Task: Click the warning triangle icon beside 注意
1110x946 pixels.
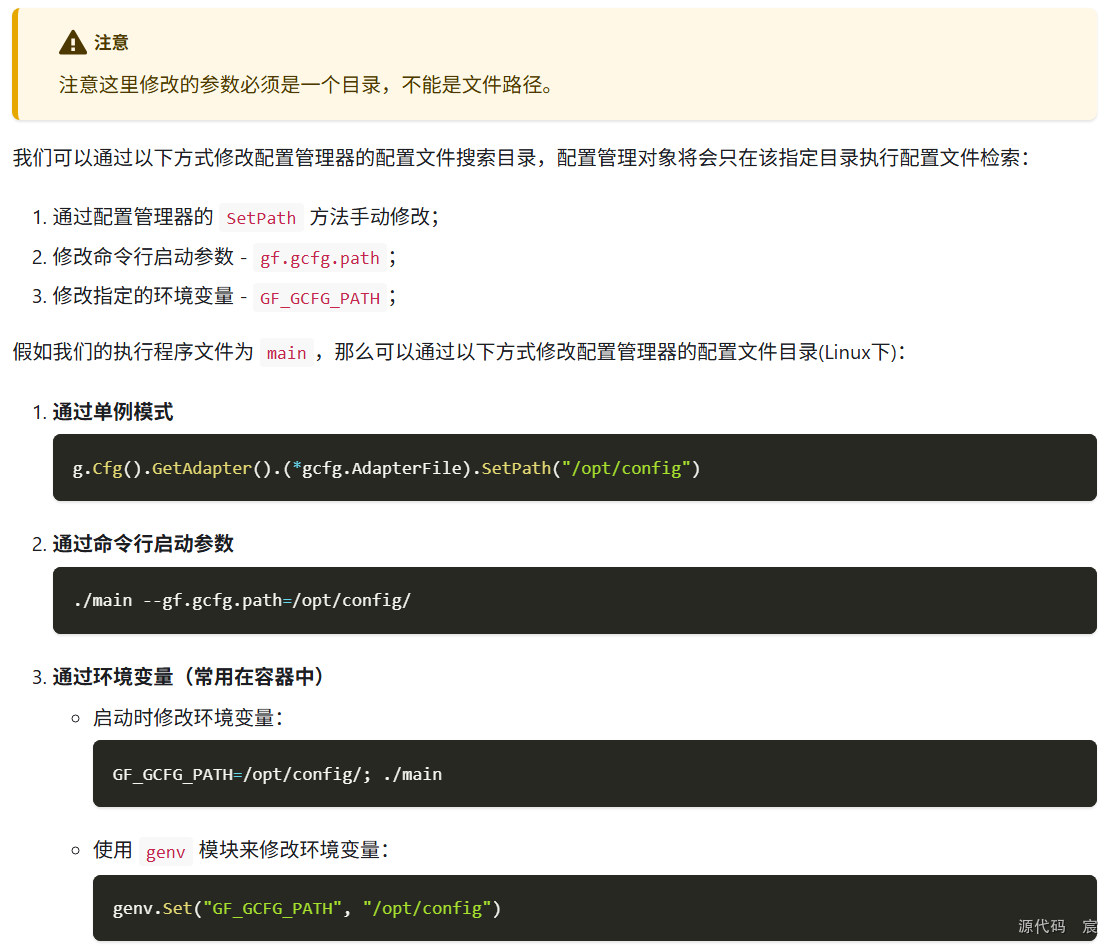Action: [x=73, y=42]
